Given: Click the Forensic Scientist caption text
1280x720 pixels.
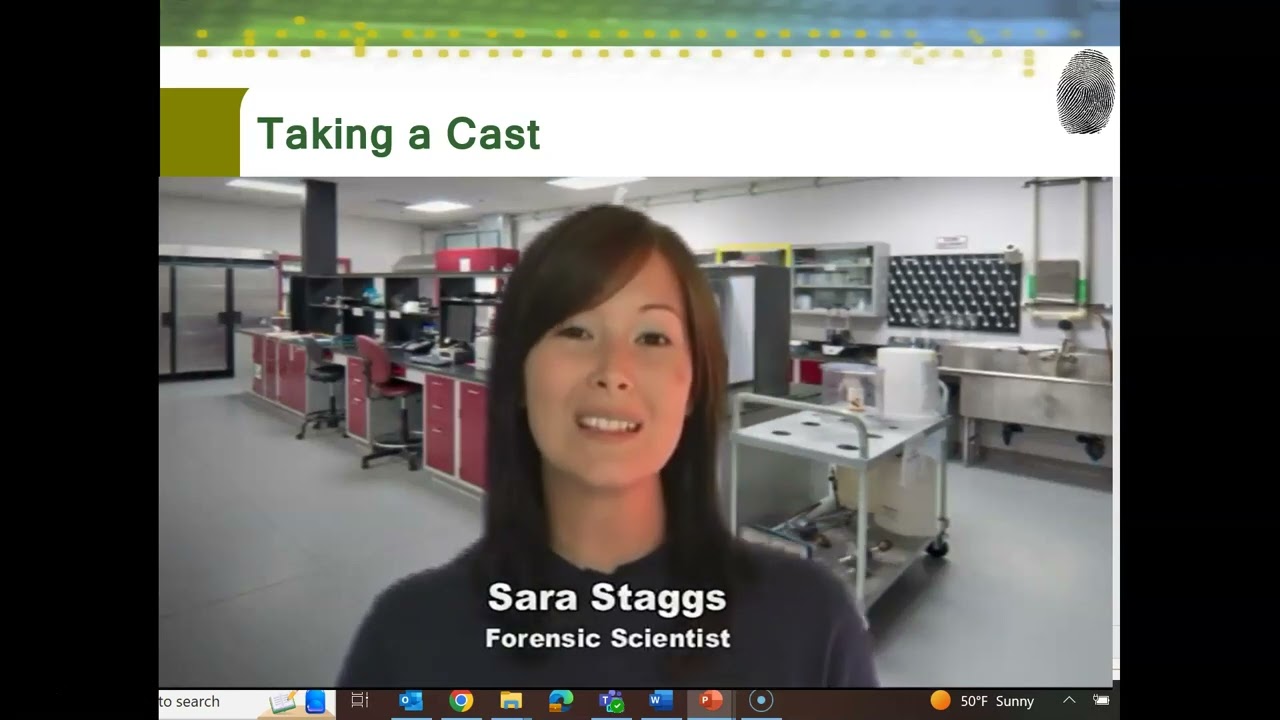Looking at the screenshot, I should point(608,638).
